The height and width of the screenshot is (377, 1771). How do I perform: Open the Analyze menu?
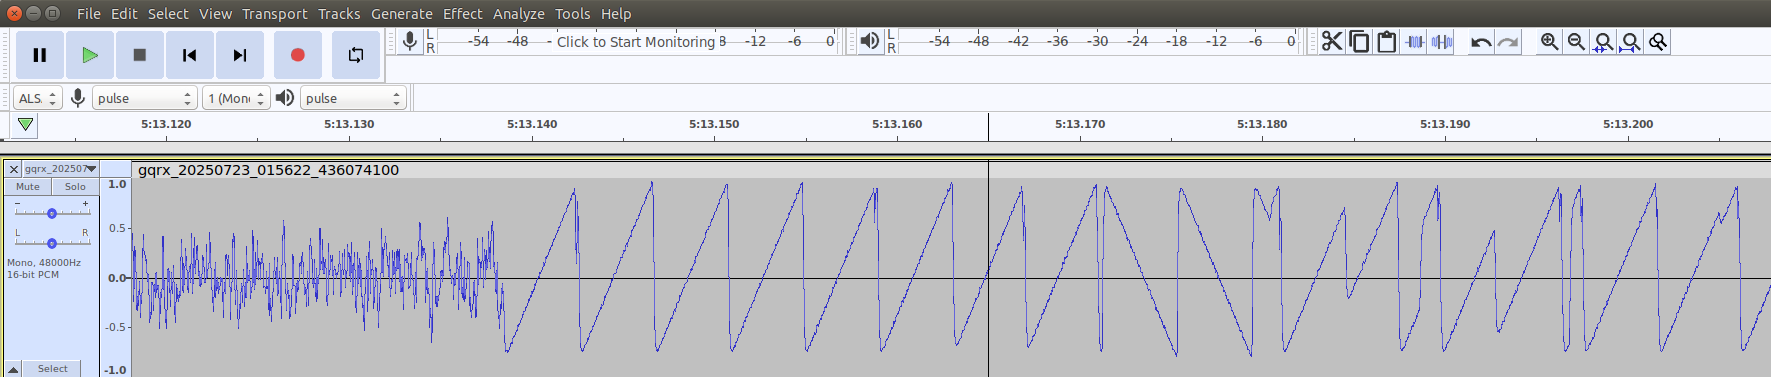pos(518,14)
